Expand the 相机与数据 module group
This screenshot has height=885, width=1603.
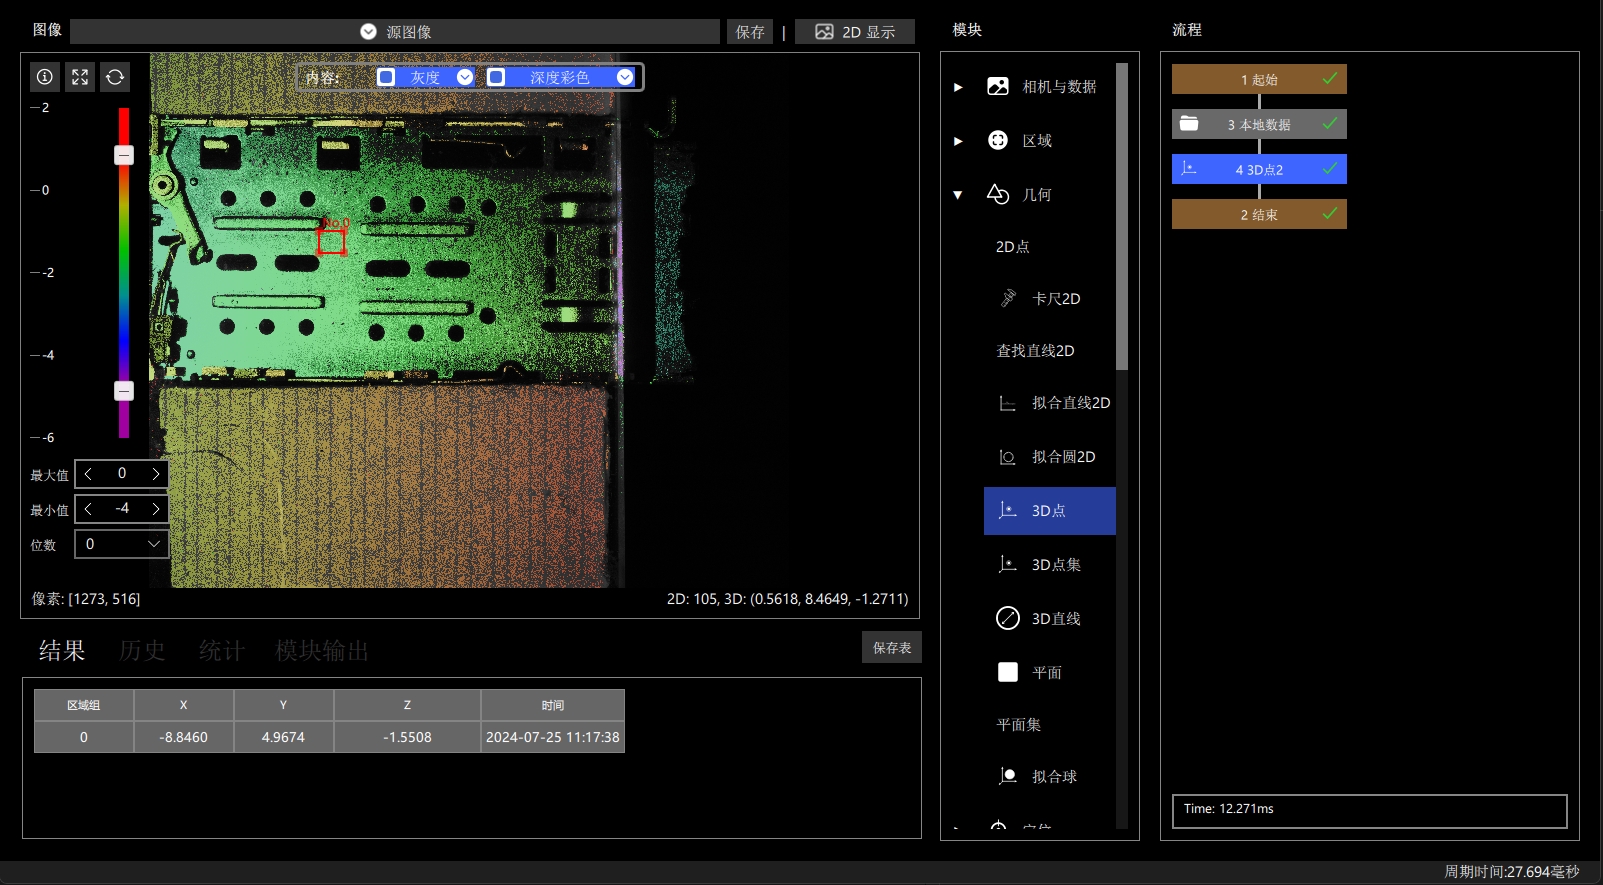click(958, 87)
